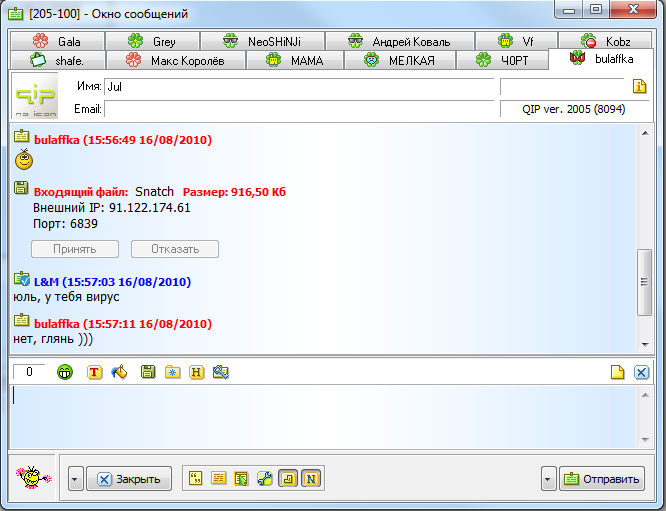The image size is (666, 511).
Task: Select the bulaffka tab
Action: 601,59
